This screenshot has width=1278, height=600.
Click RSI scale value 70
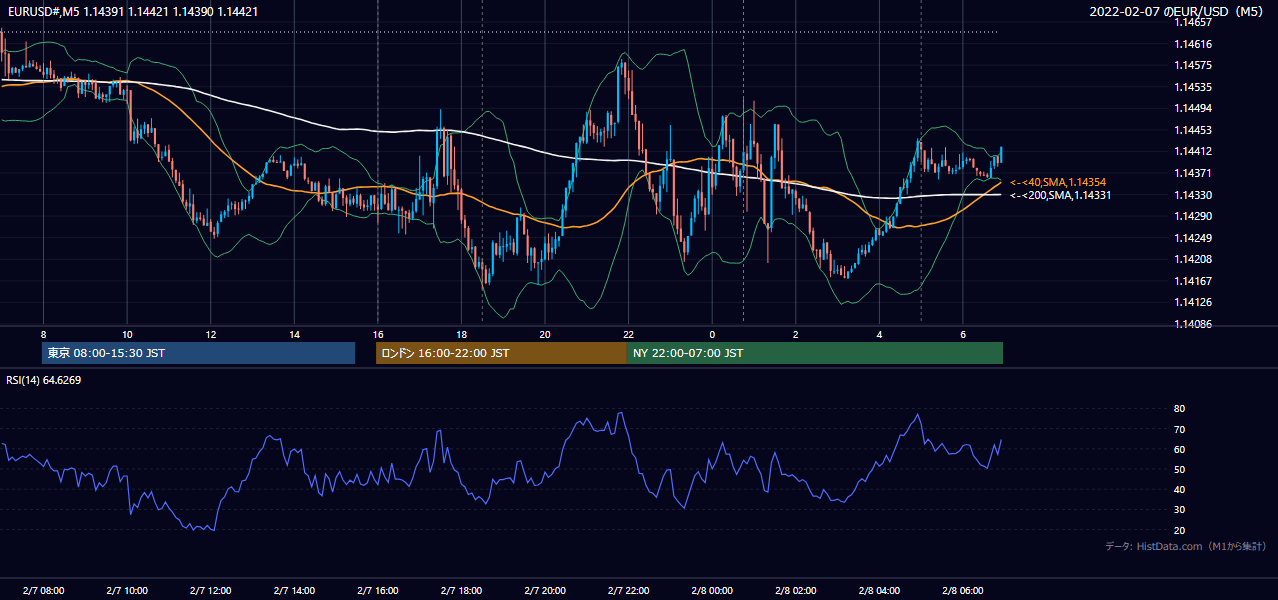(x=1179, y=429)
